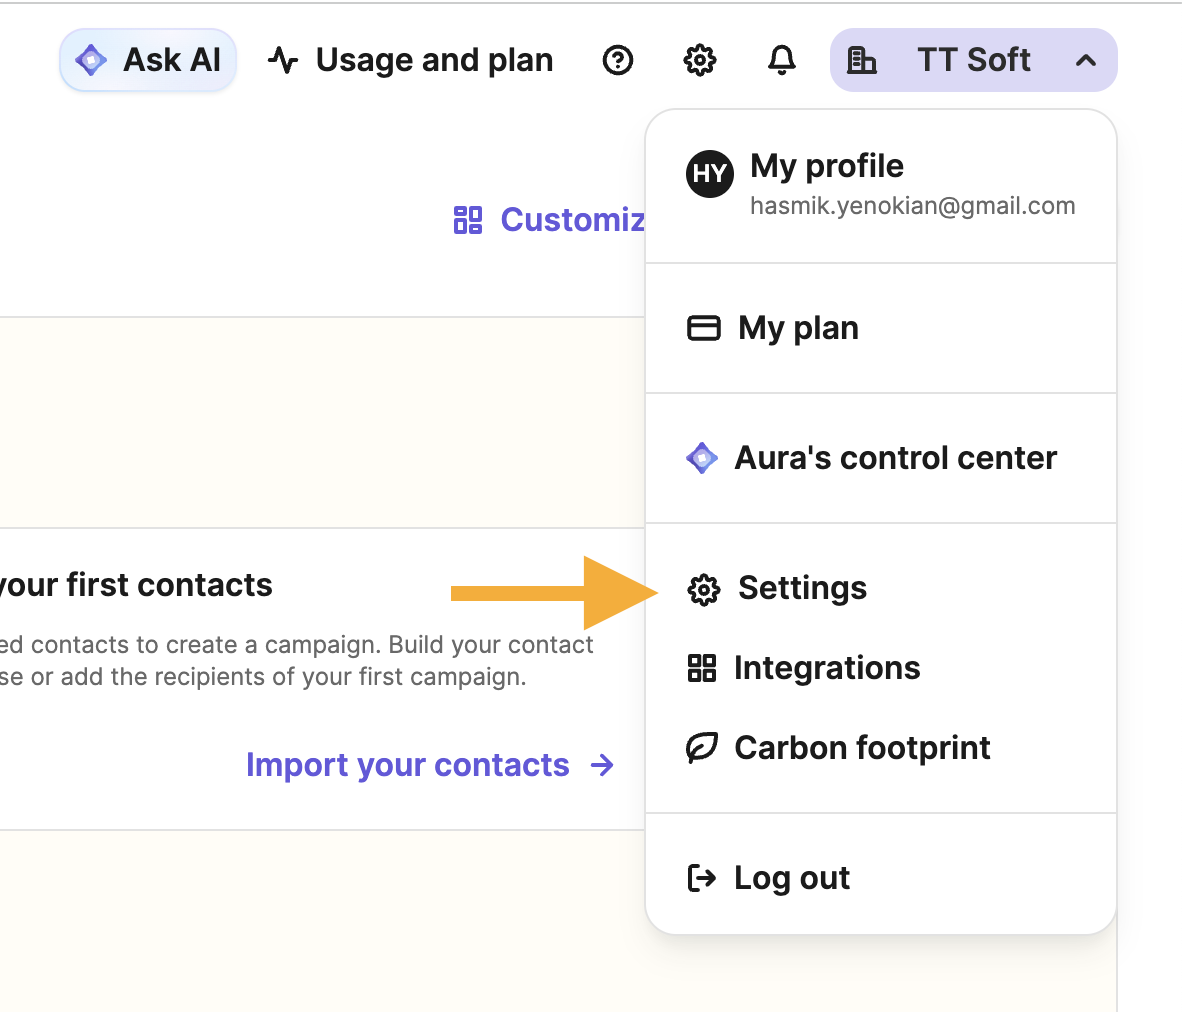Click the gear icon beside Settings
Screen dimensions: 1182x1012
703,589
